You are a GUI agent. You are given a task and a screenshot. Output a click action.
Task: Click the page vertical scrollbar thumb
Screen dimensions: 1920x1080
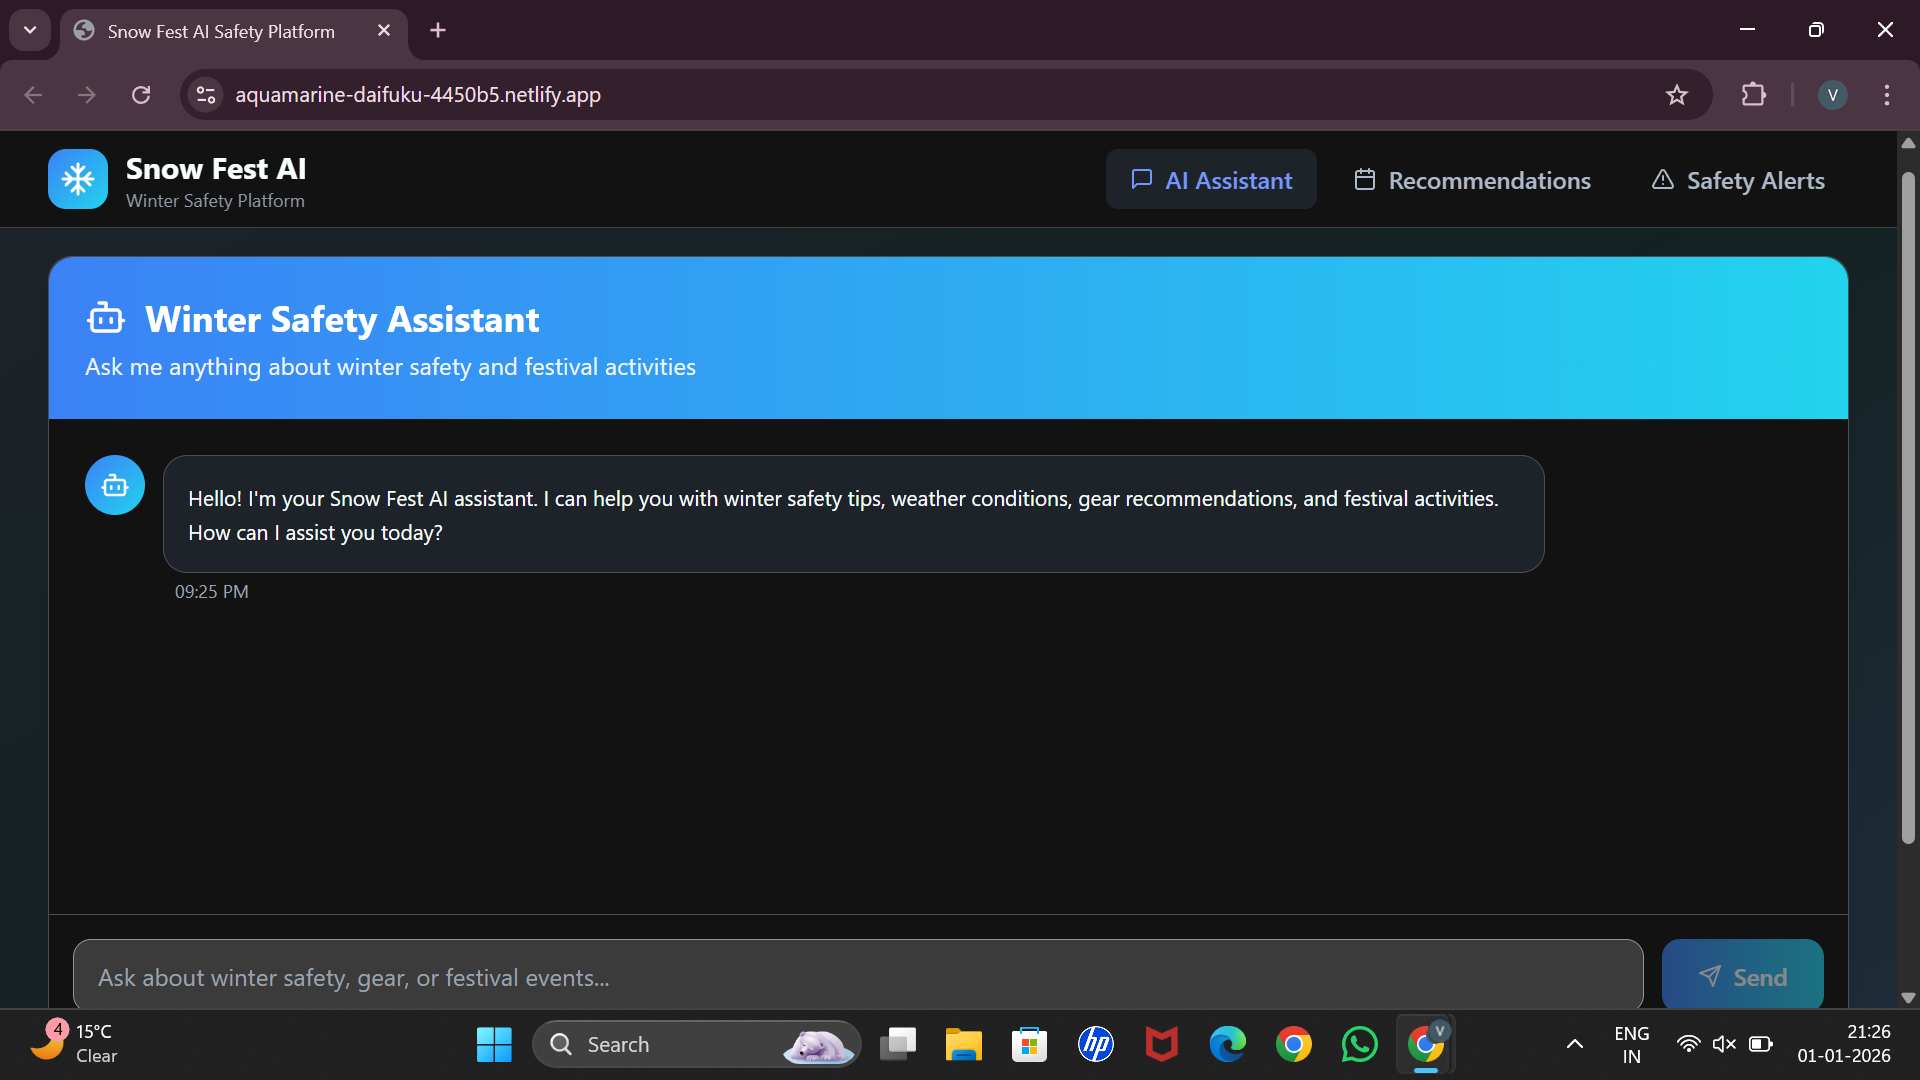(x=1908, y=508)
